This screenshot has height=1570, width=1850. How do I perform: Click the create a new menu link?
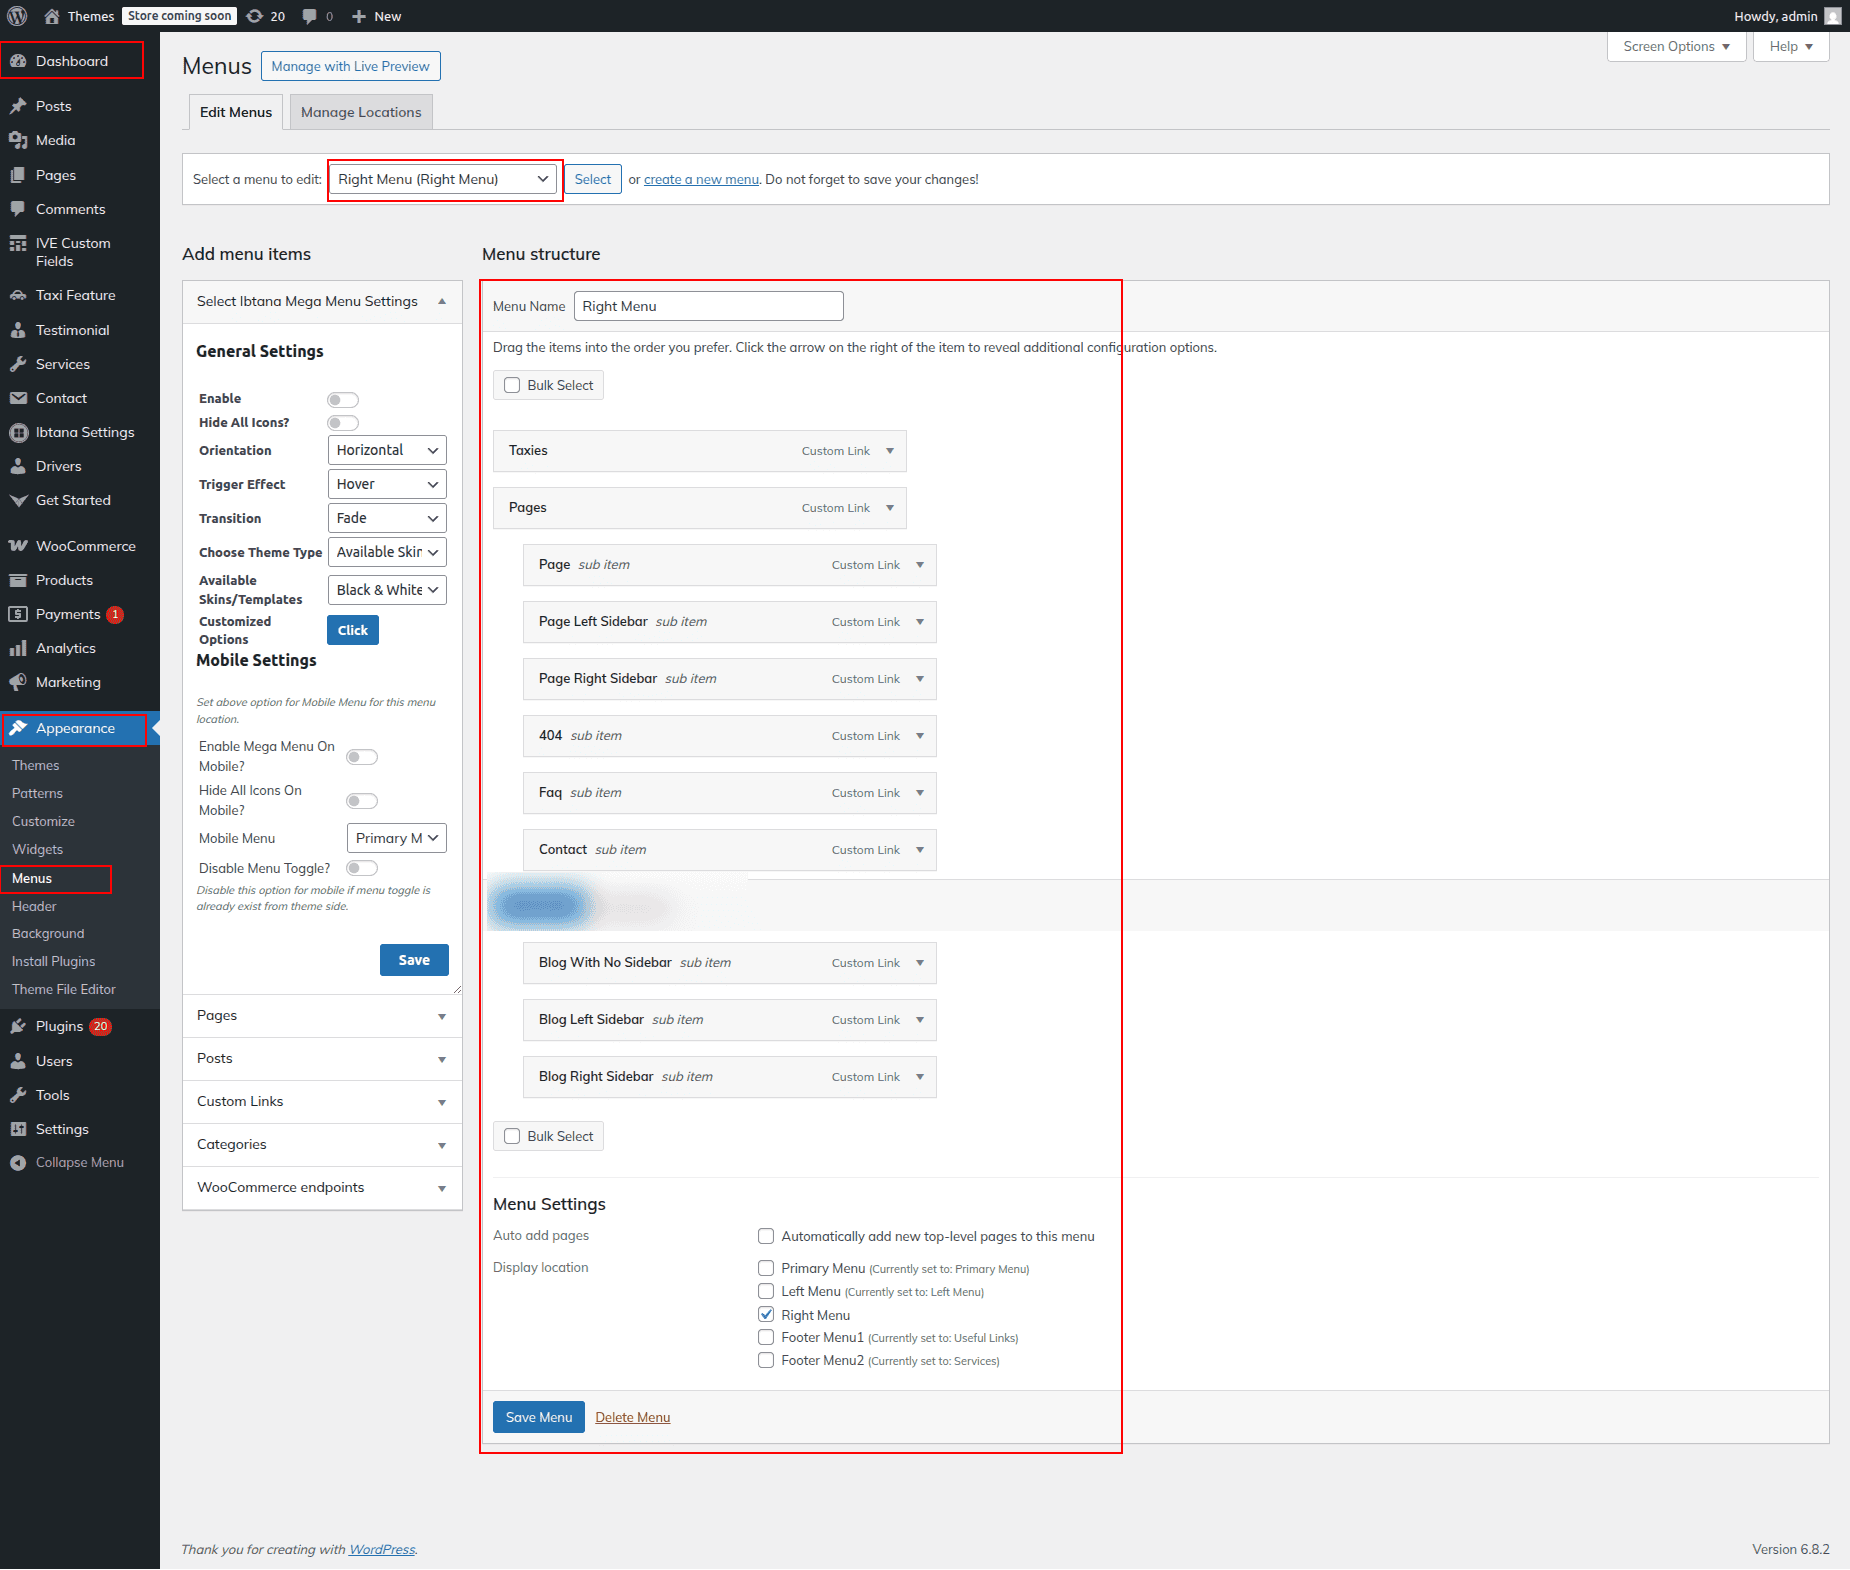(701, 180)
